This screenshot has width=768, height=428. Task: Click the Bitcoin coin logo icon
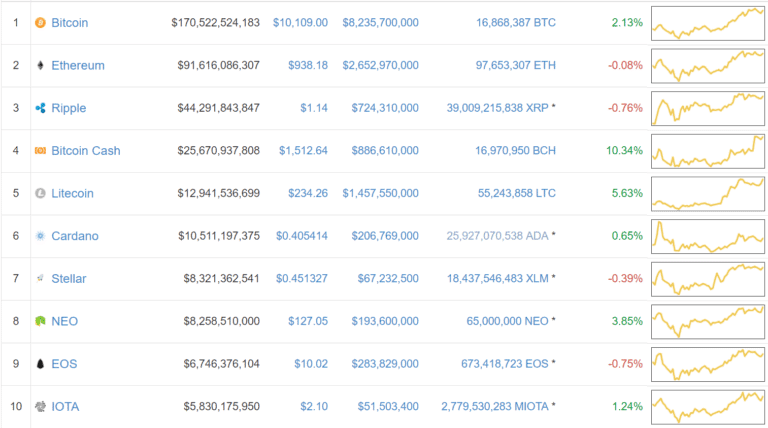[x=40, y=23]
